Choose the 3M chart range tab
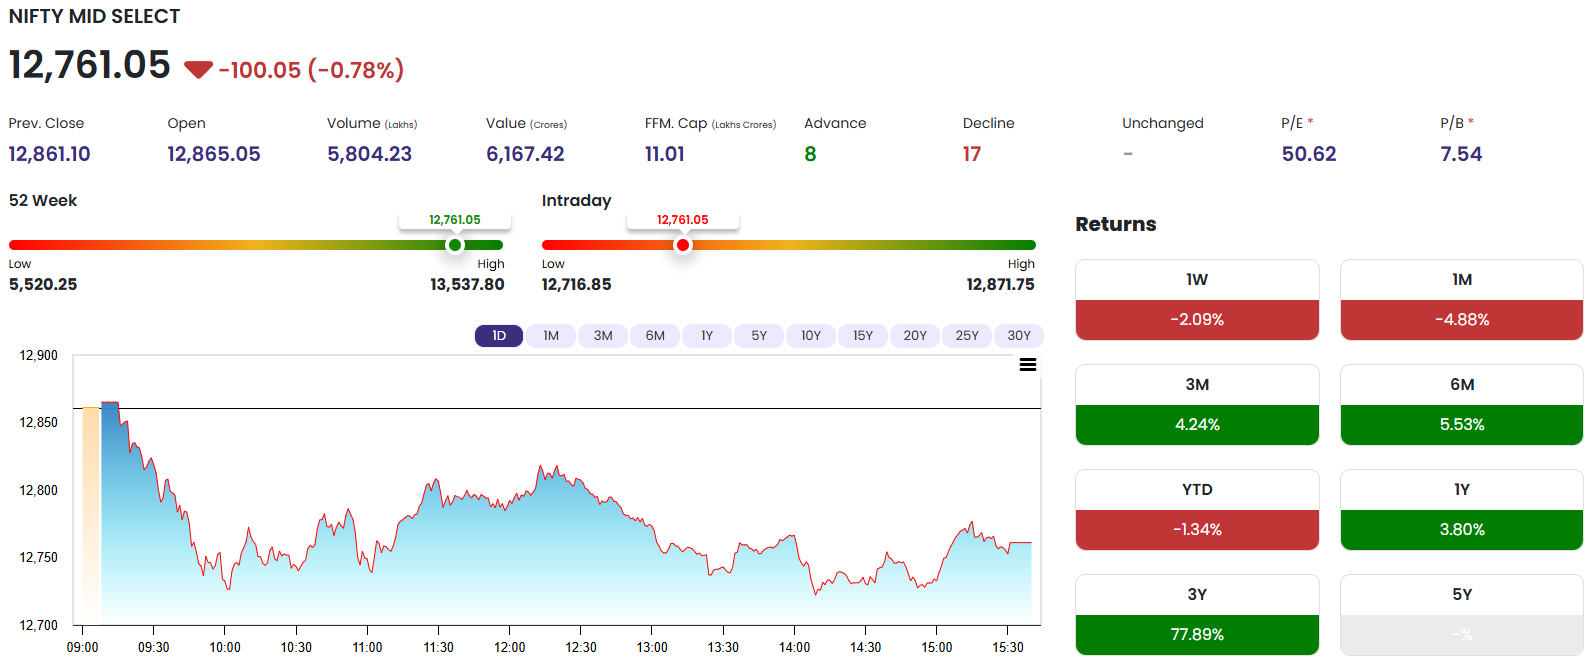 [x=603, y=336]
